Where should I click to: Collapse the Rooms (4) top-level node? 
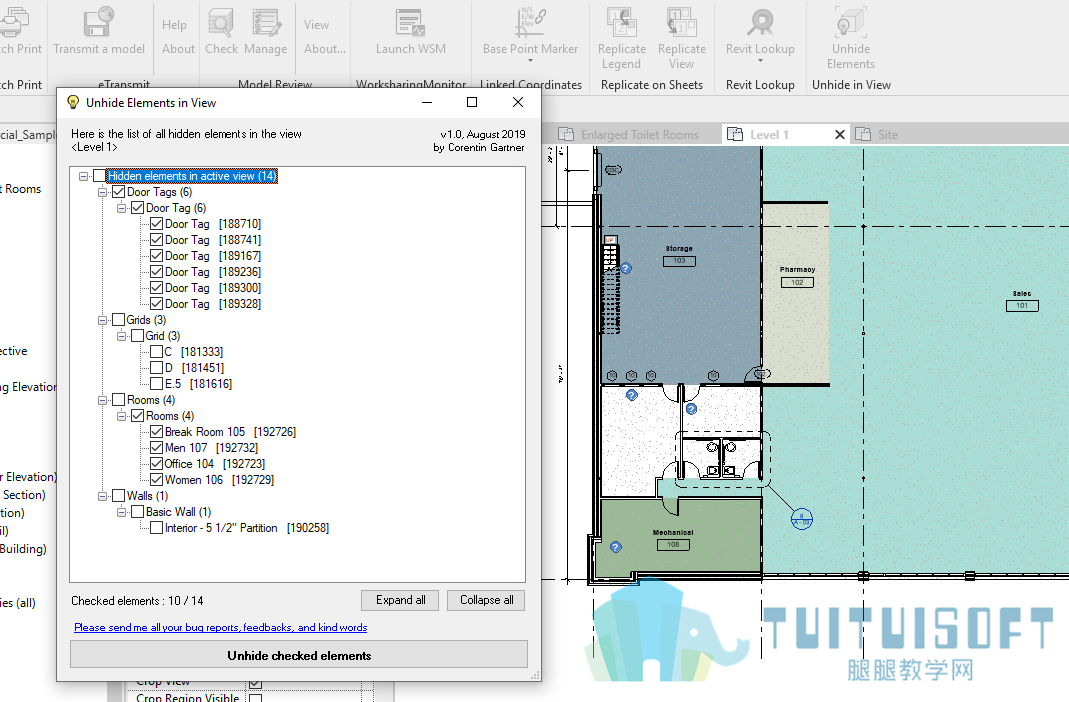click(x=102, y=400)
